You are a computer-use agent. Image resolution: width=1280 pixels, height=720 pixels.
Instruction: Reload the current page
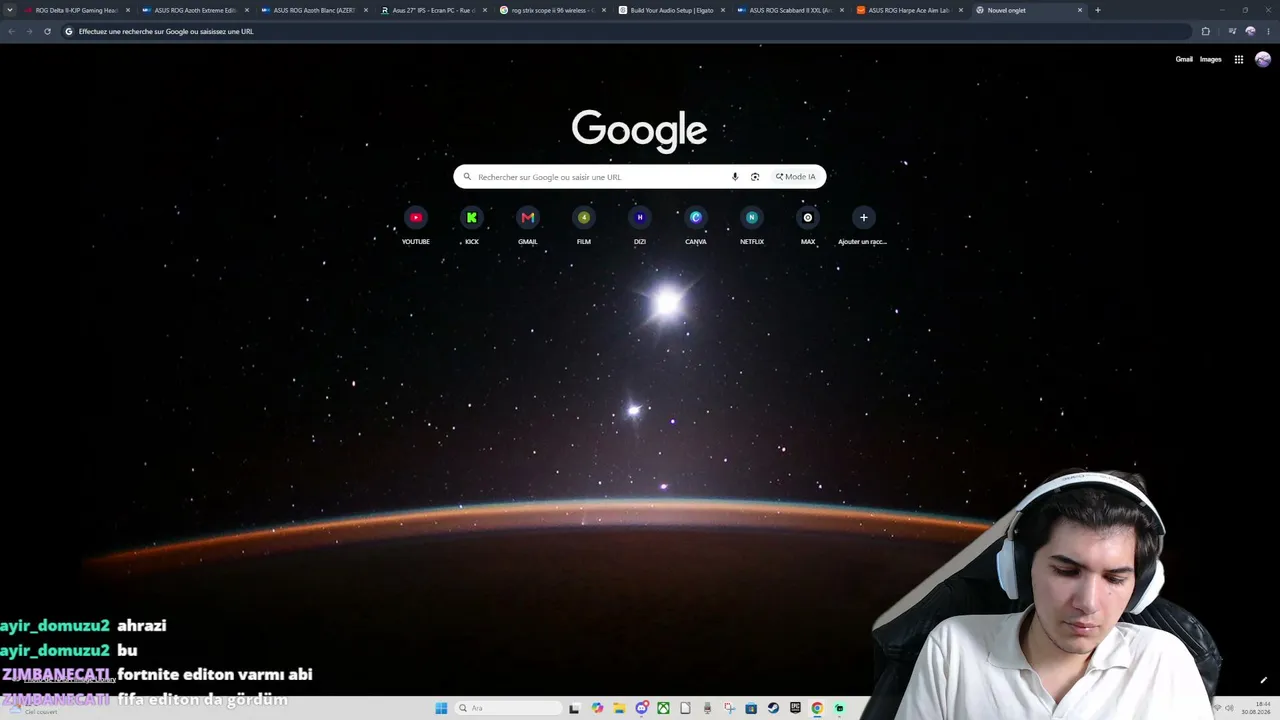tap(47, 31)
